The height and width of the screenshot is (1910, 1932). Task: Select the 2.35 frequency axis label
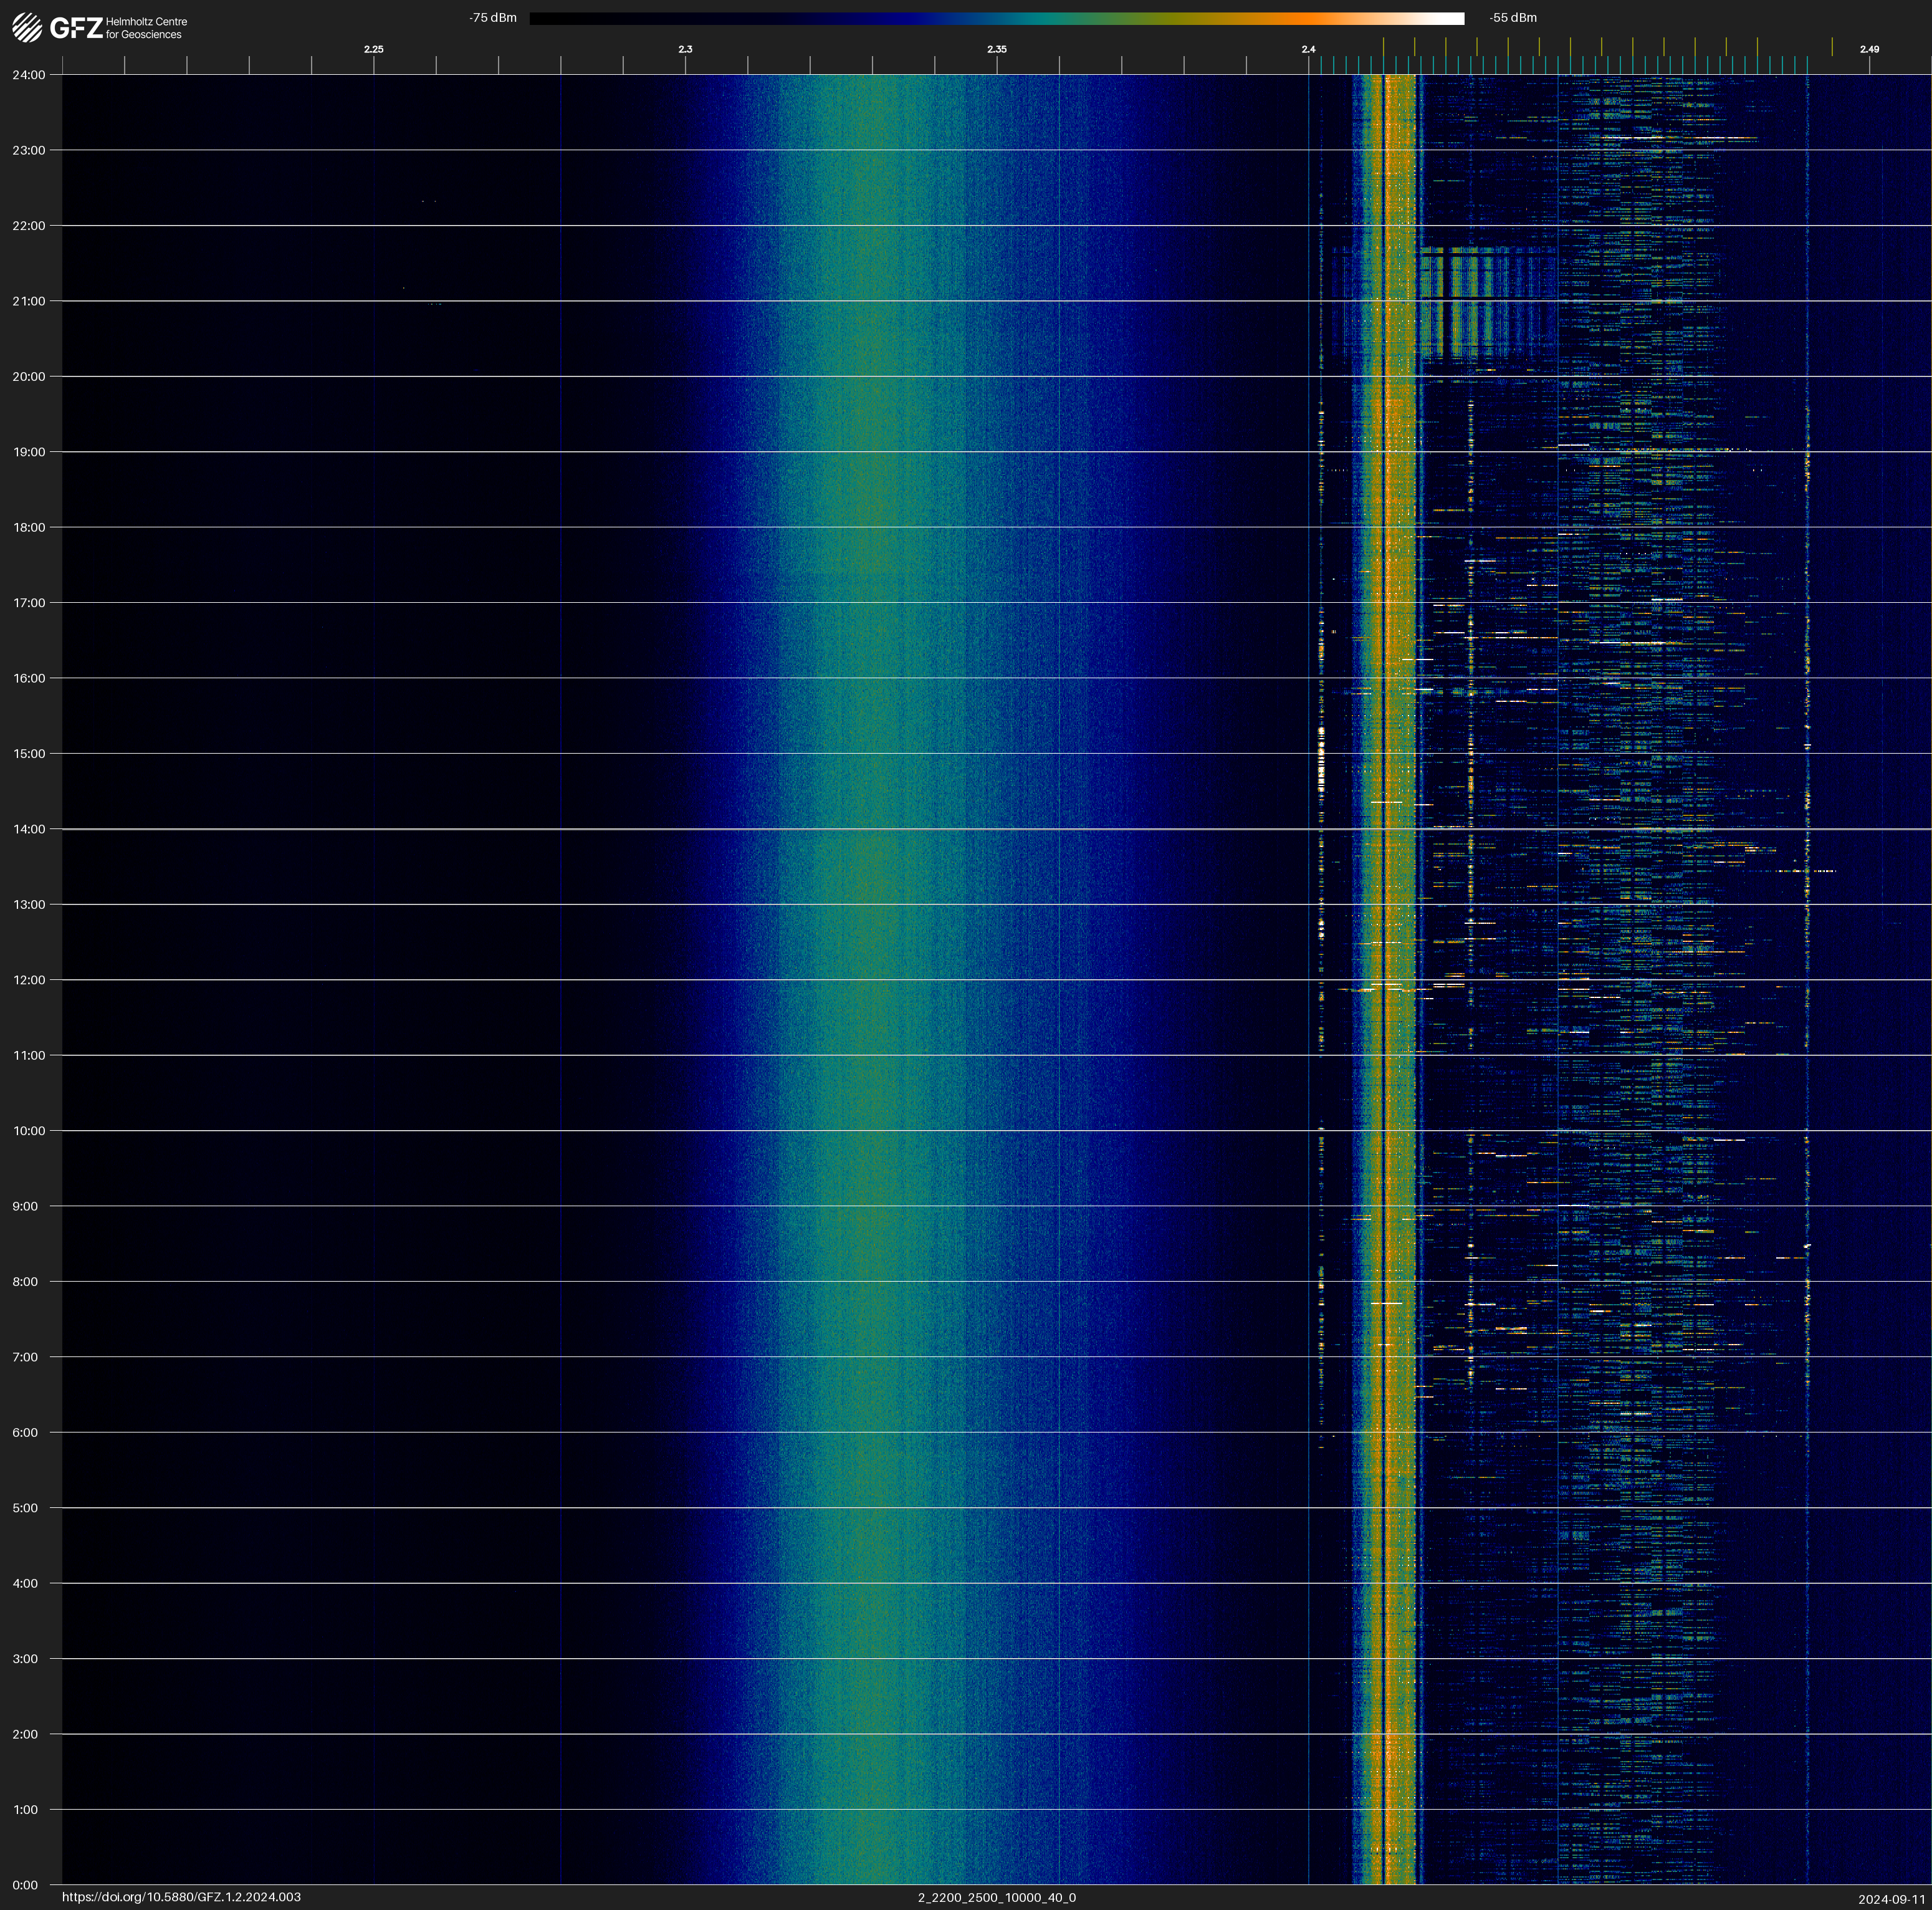[996, 49]
